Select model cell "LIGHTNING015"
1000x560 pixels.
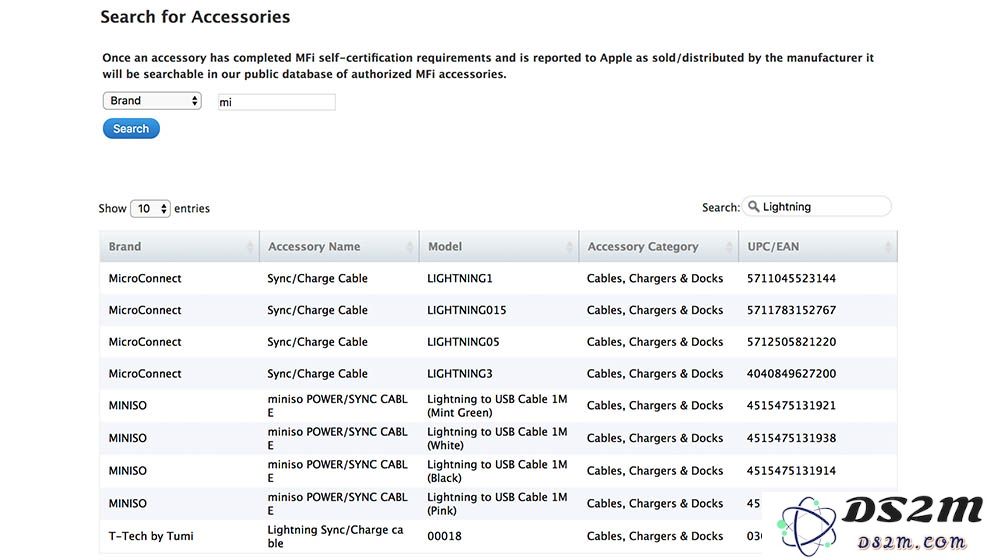(467, 310)
